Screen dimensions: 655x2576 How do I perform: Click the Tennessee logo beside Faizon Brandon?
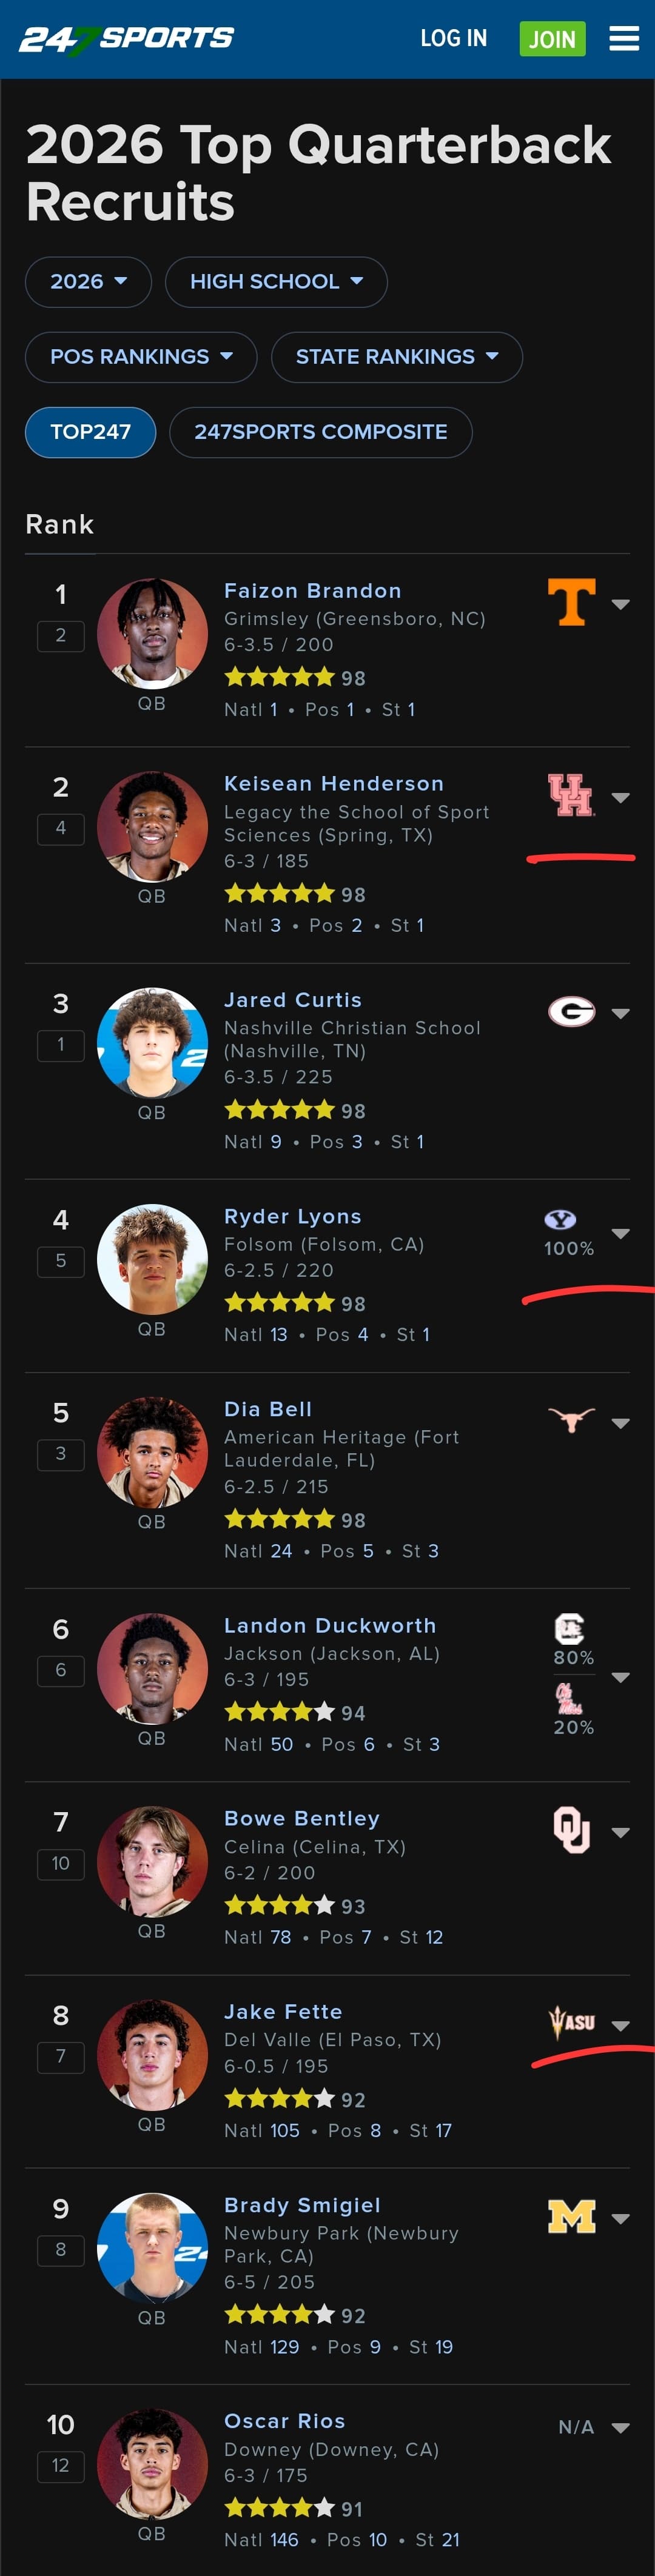pyautogui.click(x=571, y=602)
